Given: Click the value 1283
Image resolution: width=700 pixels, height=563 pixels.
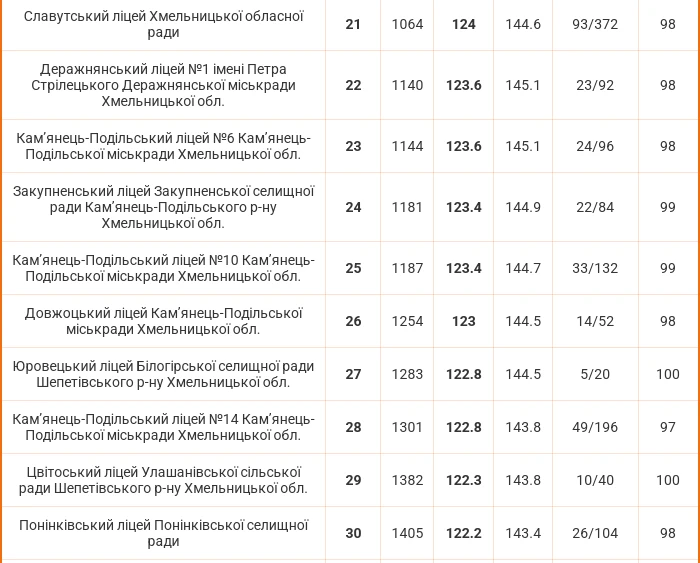Looking at the screenshot, I should (407, 374).
